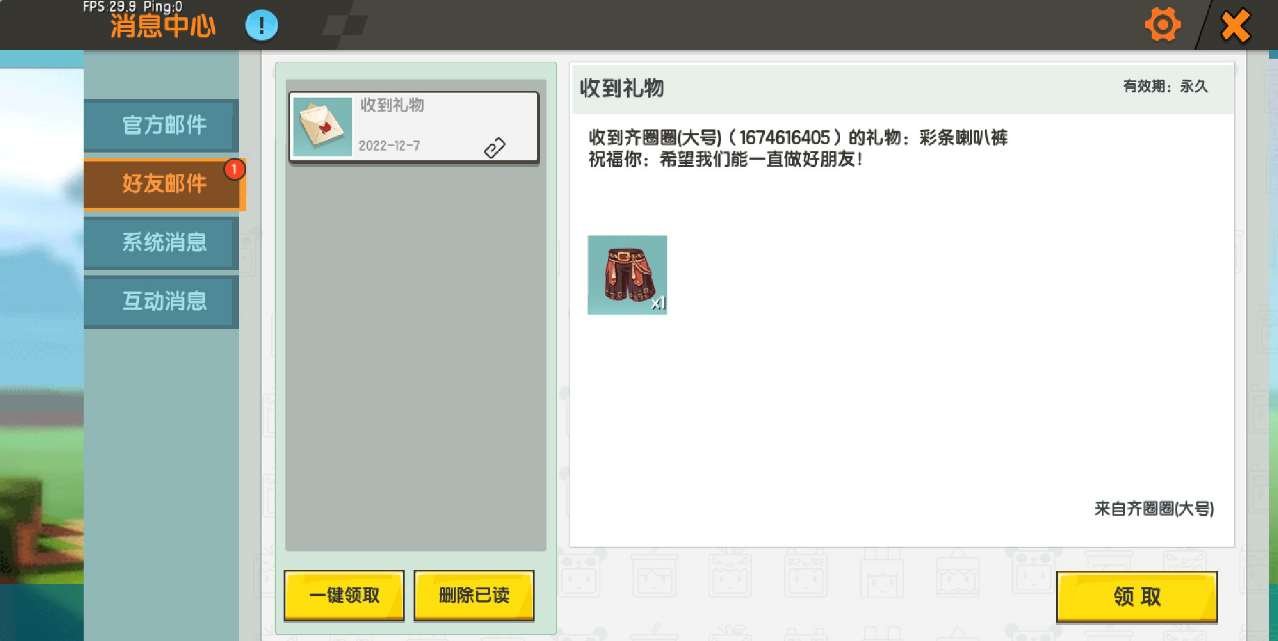Claim the gift with the 领取 button
Screen dimensions: 1278x641
point(1137,597)
